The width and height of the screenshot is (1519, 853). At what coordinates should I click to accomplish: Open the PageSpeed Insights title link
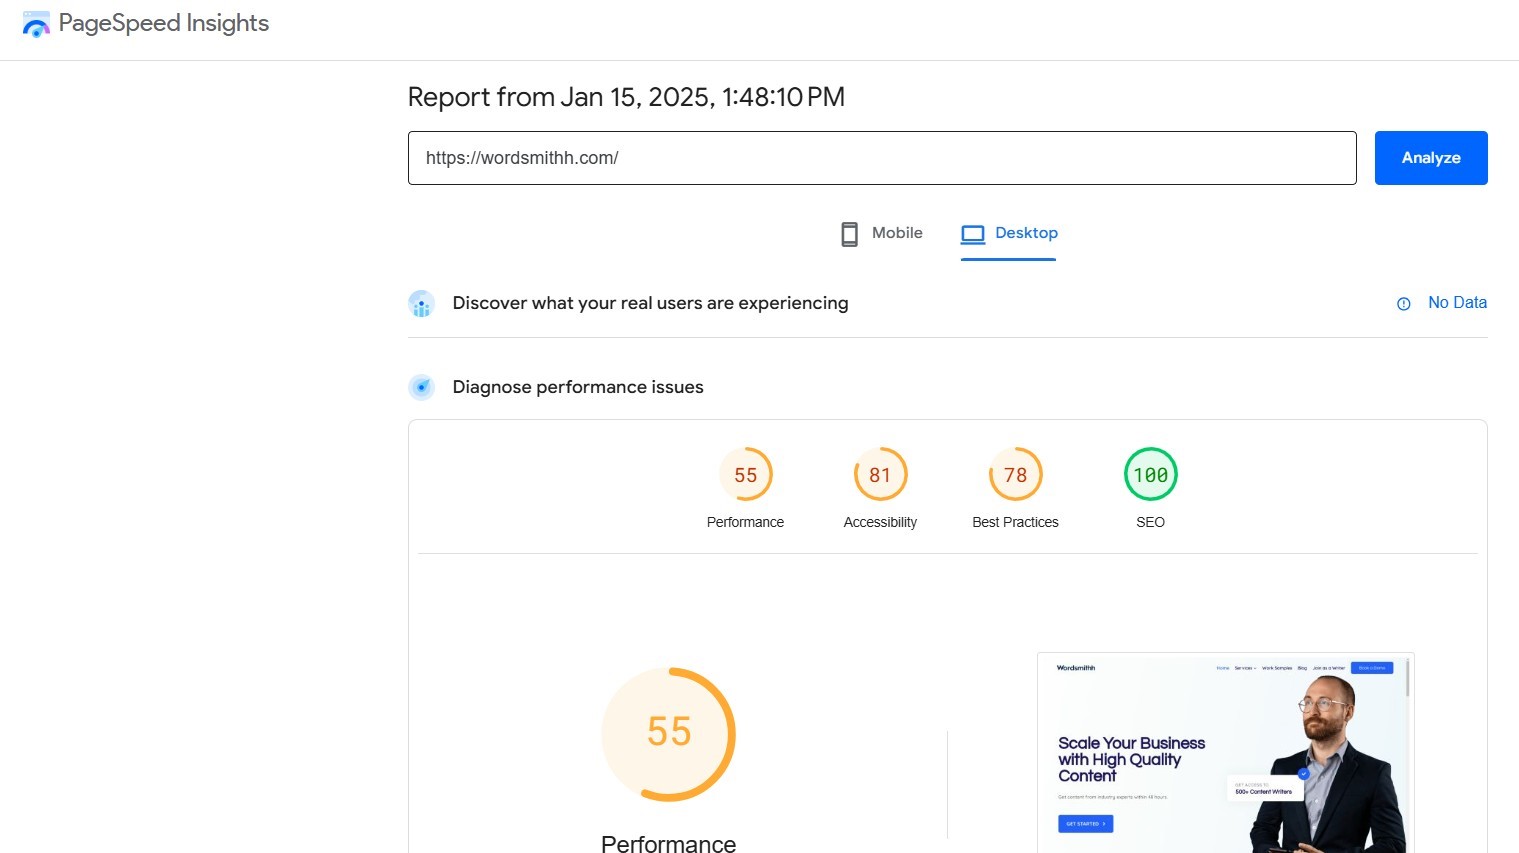pyautogui.click(x=164, y=23)
